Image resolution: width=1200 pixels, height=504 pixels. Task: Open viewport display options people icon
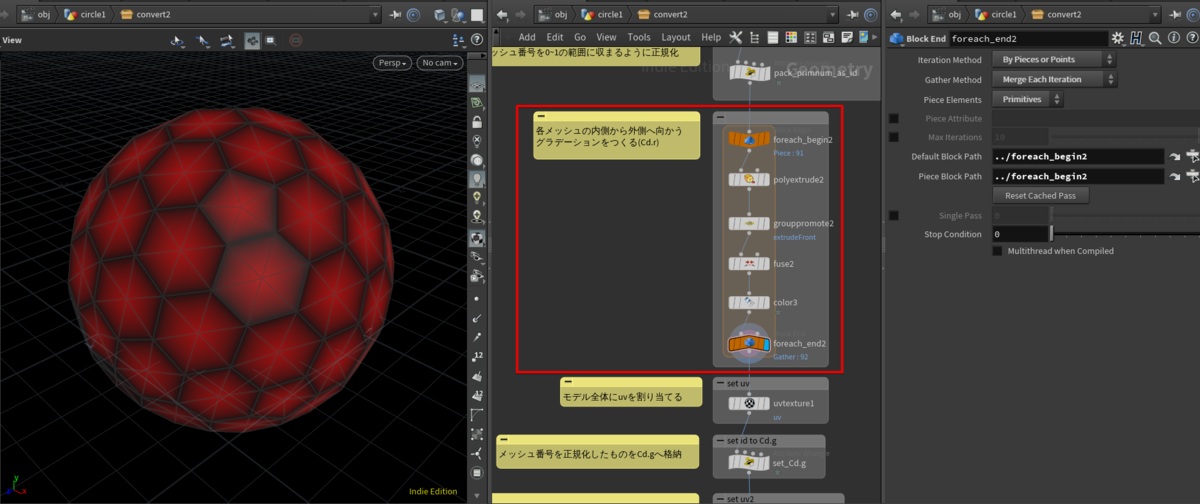(459, 40)
